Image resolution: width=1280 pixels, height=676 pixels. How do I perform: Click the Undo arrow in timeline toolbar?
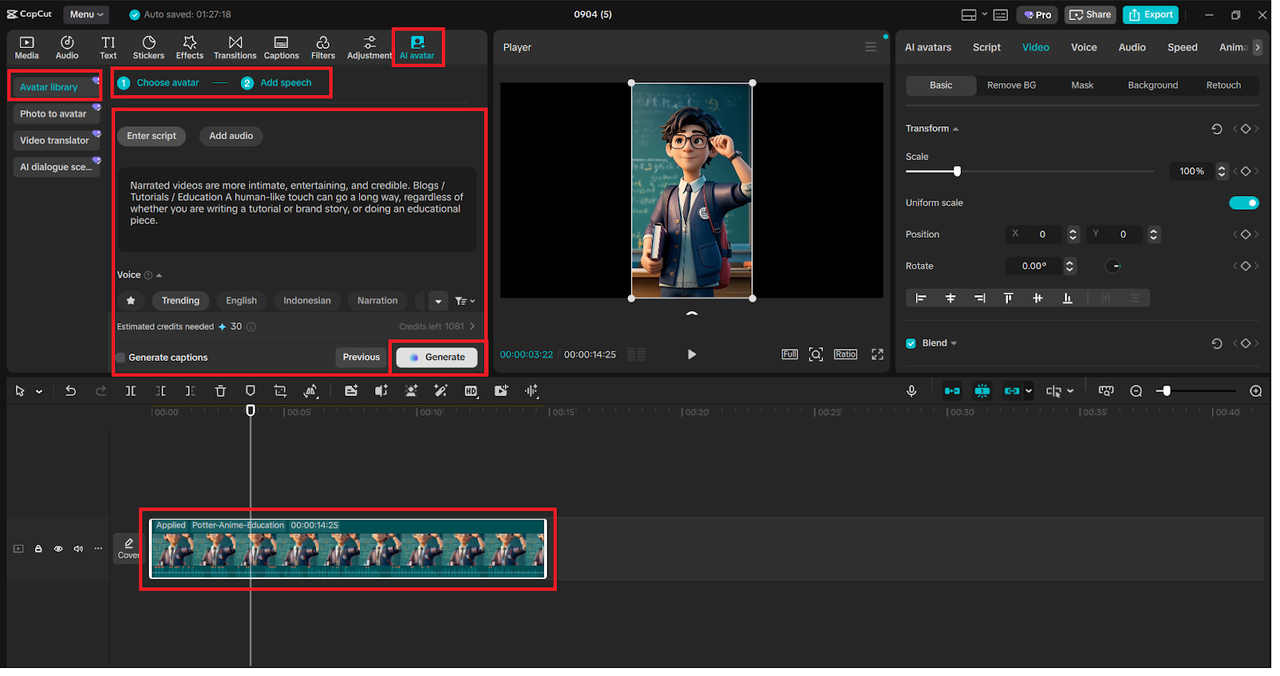(70, 391)
